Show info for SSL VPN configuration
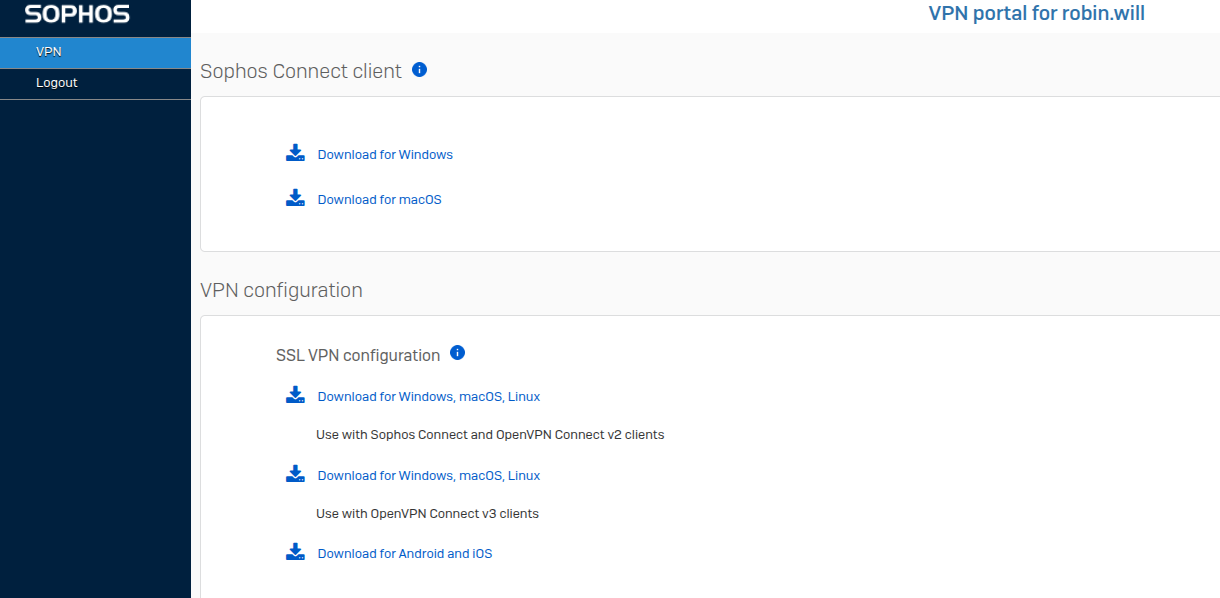1220x598 pixels. point(458,353)
